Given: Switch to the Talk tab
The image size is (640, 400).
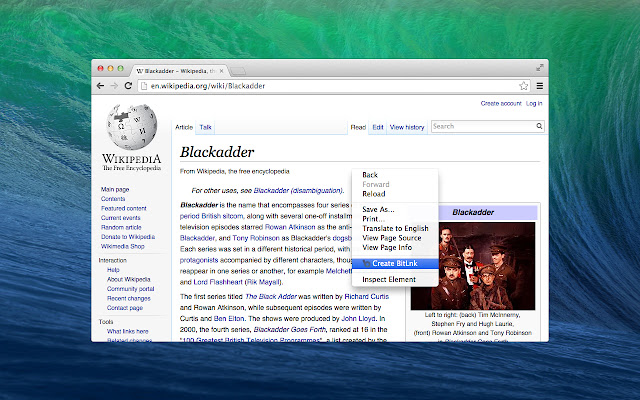Looking at the screenshot, I should click(x=205, y=127).
